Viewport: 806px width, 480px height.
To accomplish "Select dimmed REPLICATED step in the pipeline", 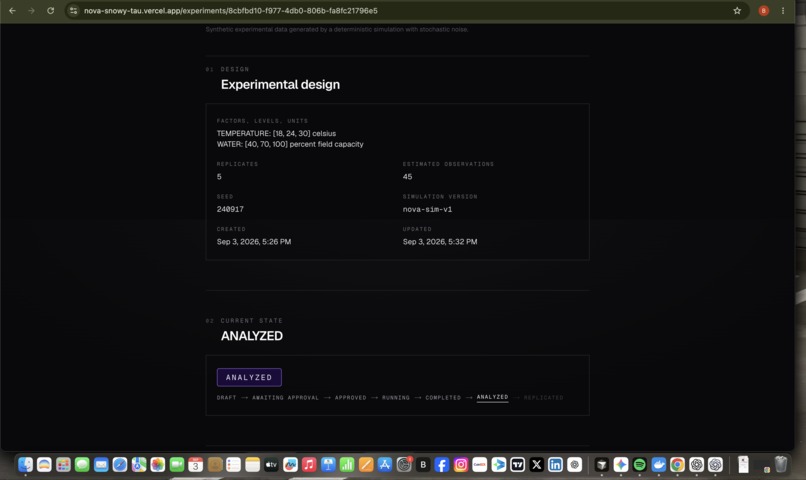I will coord(543,397).
